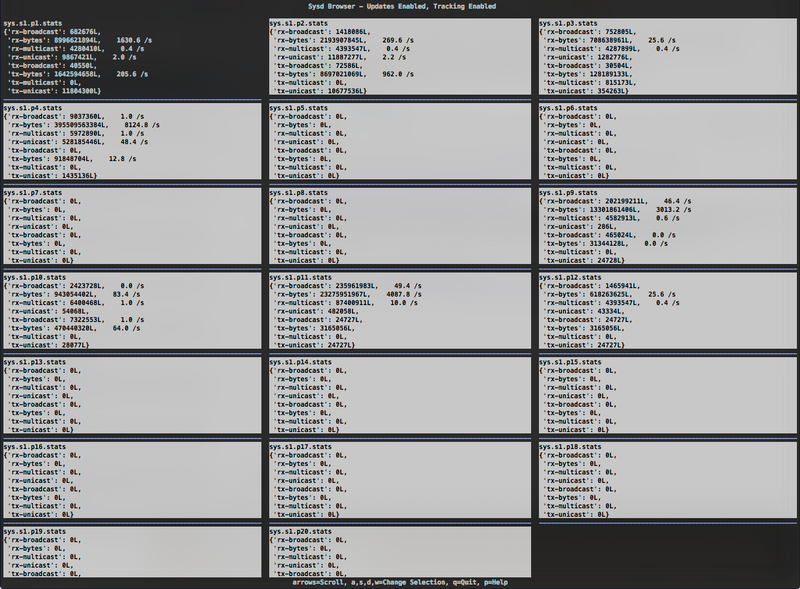Select the sys.s1.p15.stats panel title
Viewport: 800px width, 589px height.
(x=572, y=360)
